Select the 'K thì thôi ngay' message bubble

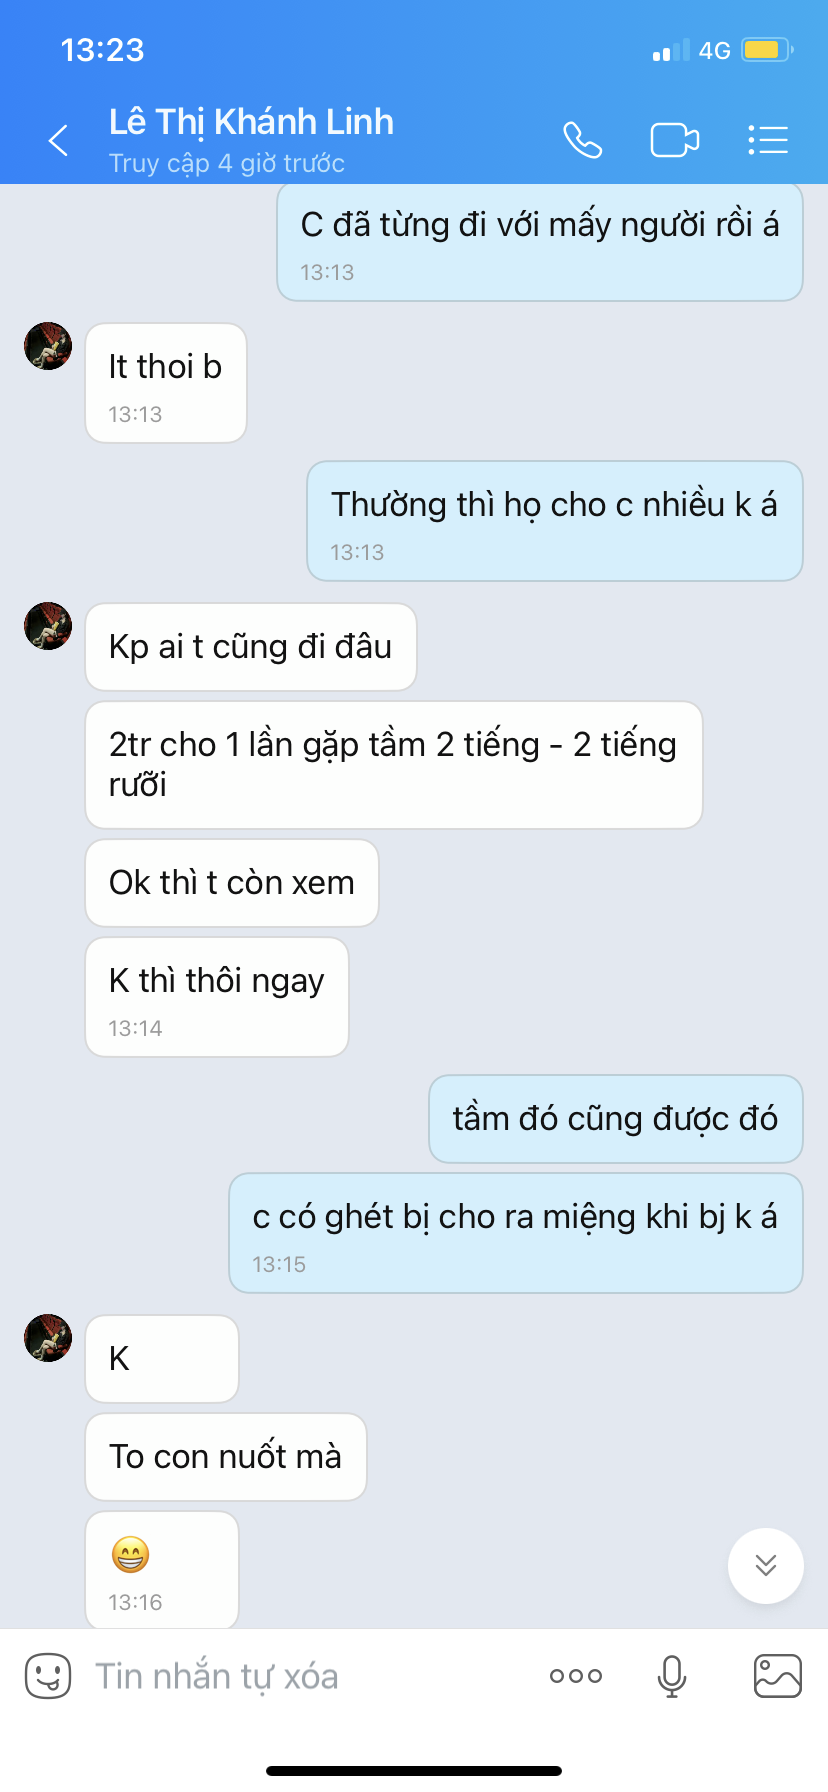[x=217, y=997]
